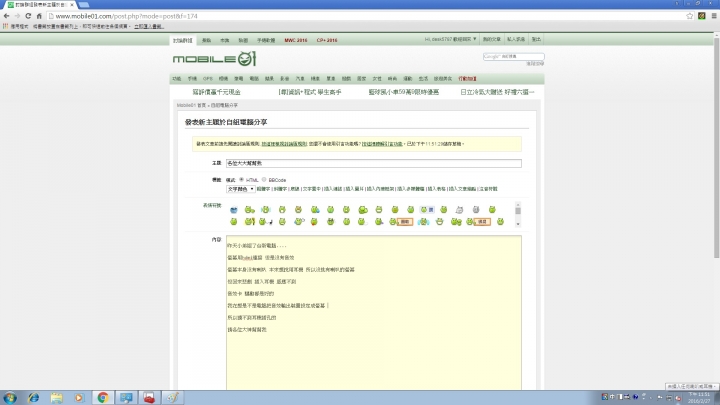Open Windows Media Player from taskbar
This screenshot has height=405, width=720.
coord(79,398)
